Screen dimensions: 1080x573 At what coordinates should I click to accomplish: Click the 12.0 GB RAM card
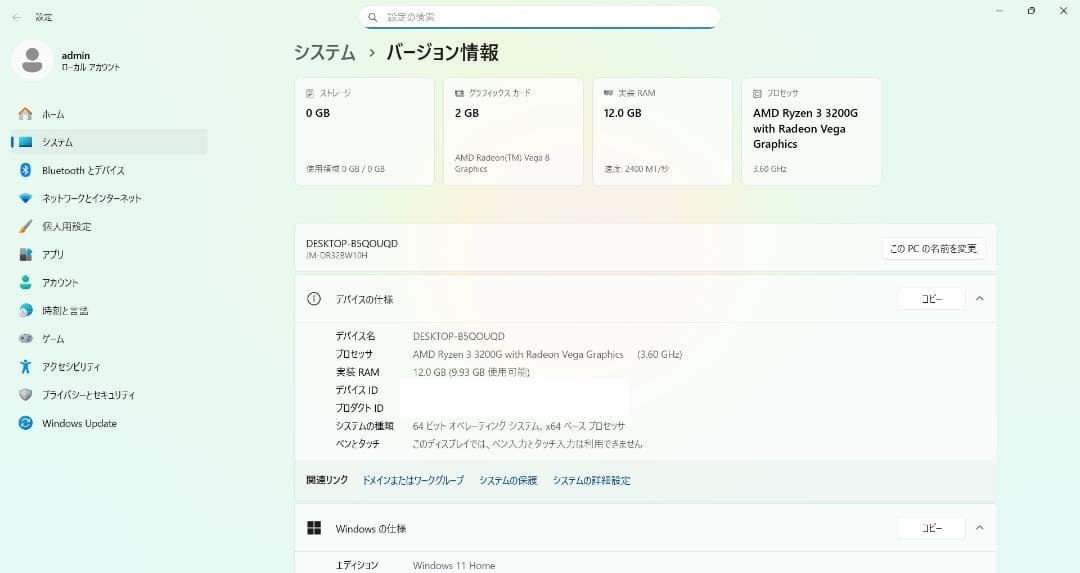663,131
